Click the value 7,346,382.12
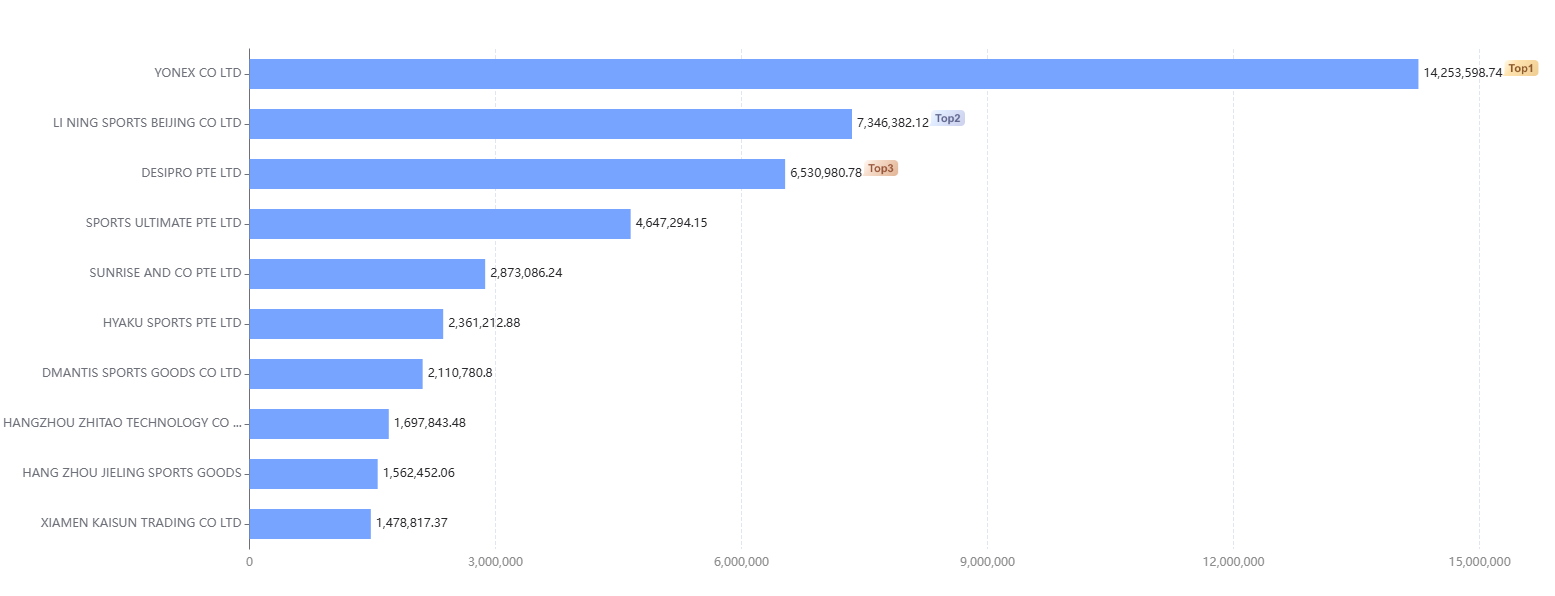1555x596 pixels. coord(893,123)
